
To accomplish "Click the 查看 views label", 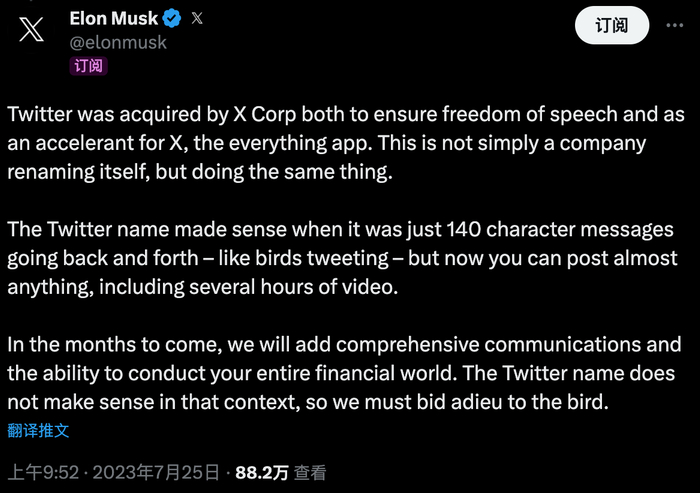I will point(310,473).
